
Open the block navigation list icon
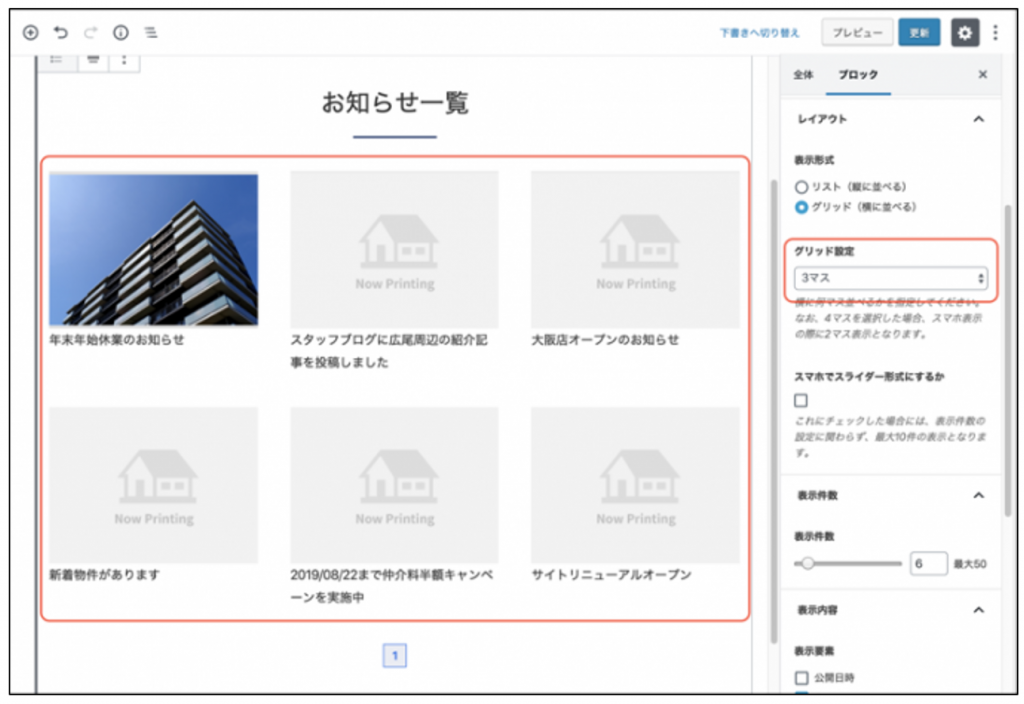tap(151, 32)
